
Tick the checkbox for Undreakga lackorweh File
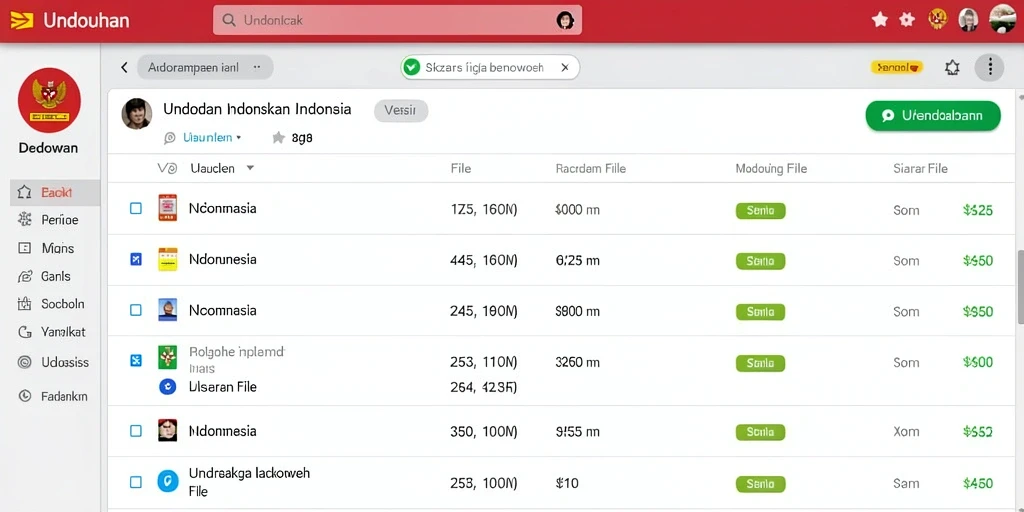(136, 483)
